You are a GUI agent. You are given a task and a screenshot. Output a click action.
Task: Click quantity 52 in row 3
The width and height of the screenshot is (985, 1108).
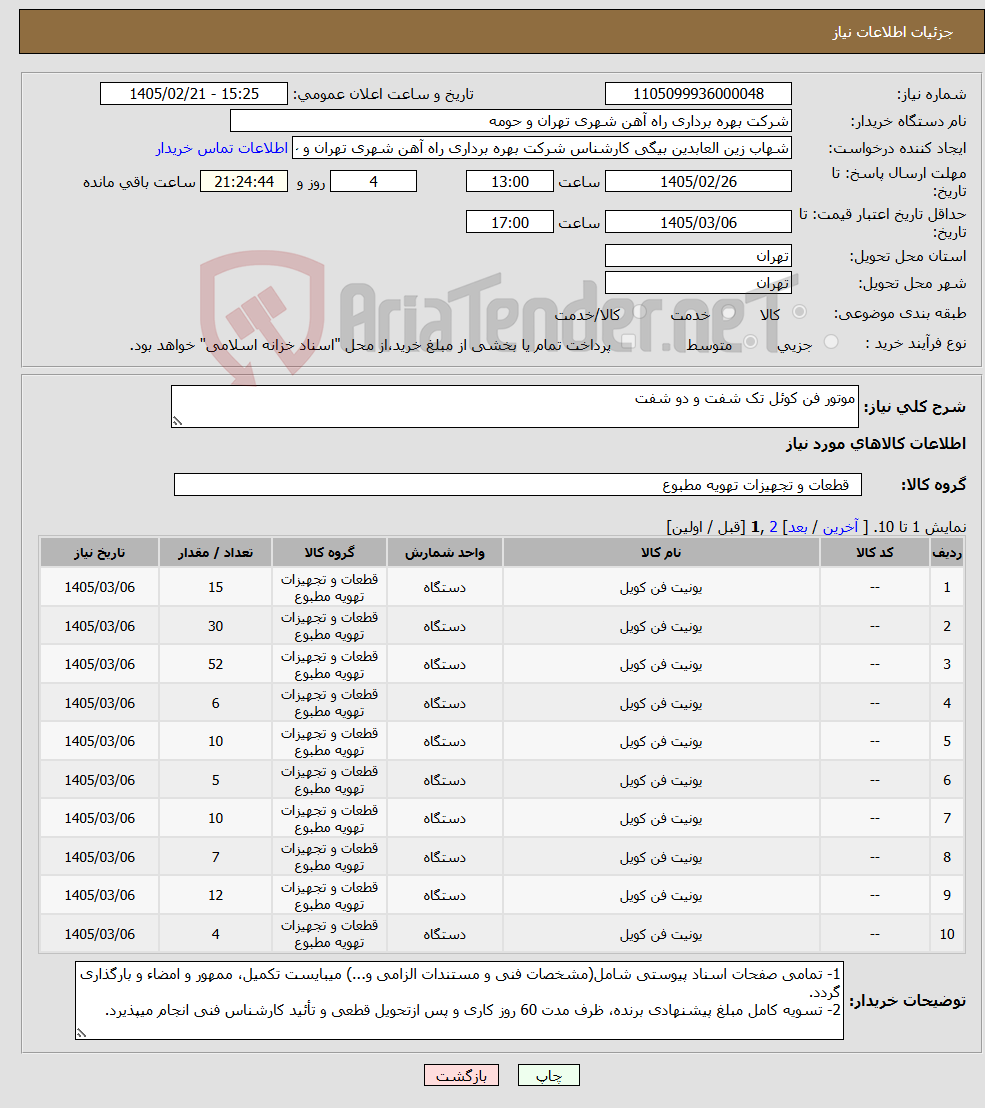click(216, 664)
